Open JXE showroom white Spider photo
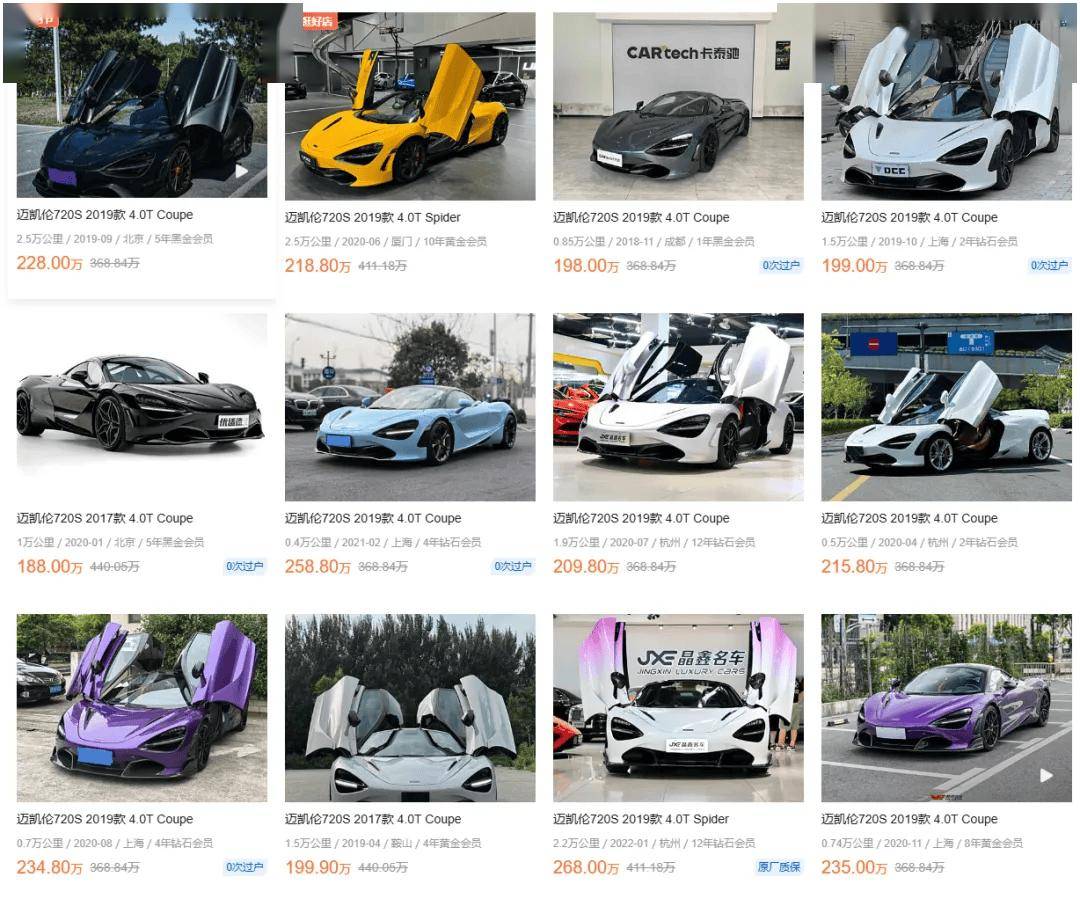Screen dimensions: 1080x899 678,708
